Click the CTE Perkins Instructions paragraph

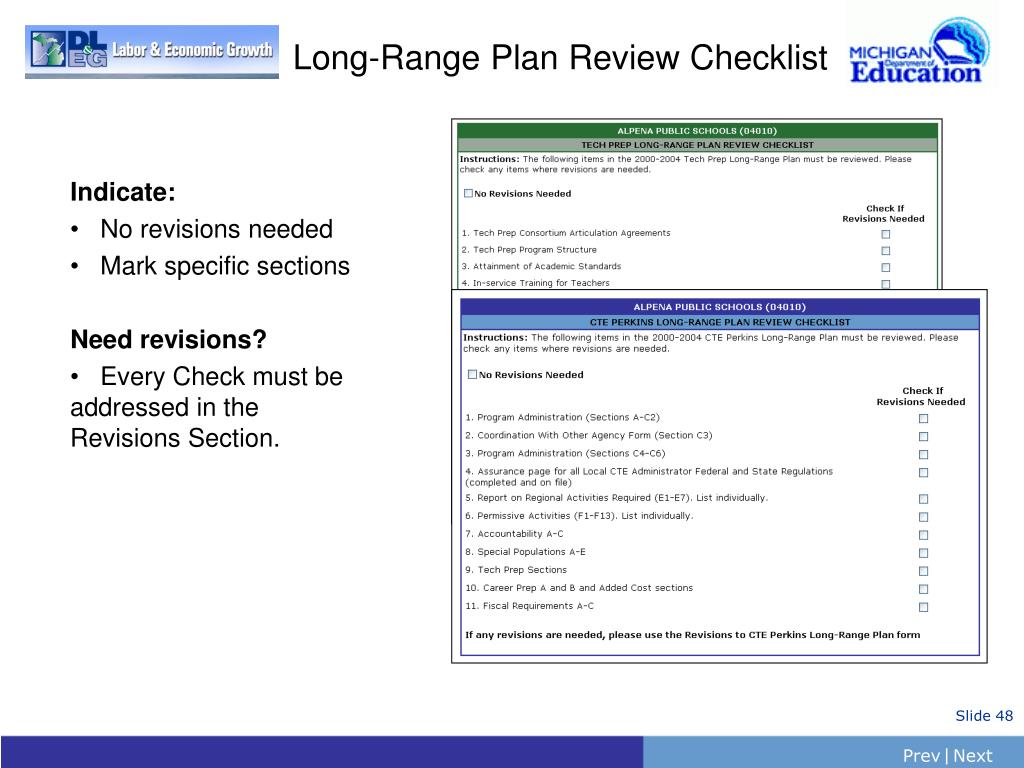(x=711, y=344)
